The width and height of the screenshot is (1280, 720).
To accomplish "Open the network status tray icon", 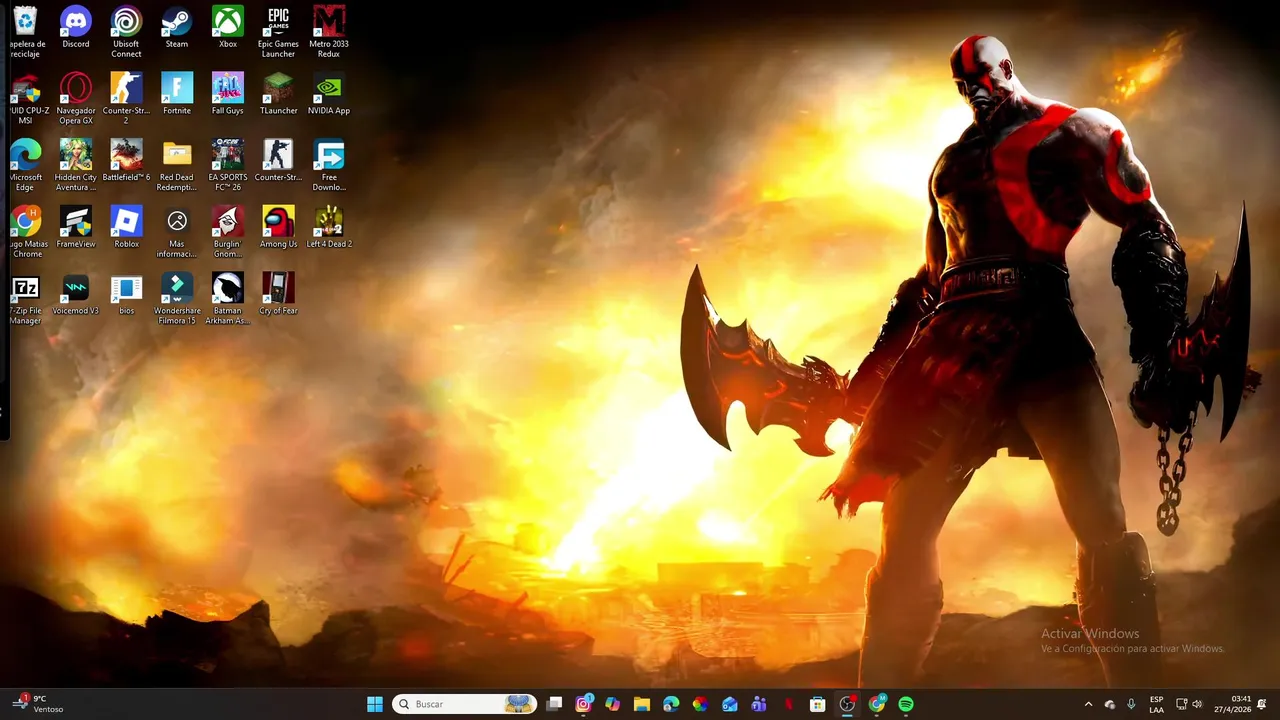I will [1182, 704].
